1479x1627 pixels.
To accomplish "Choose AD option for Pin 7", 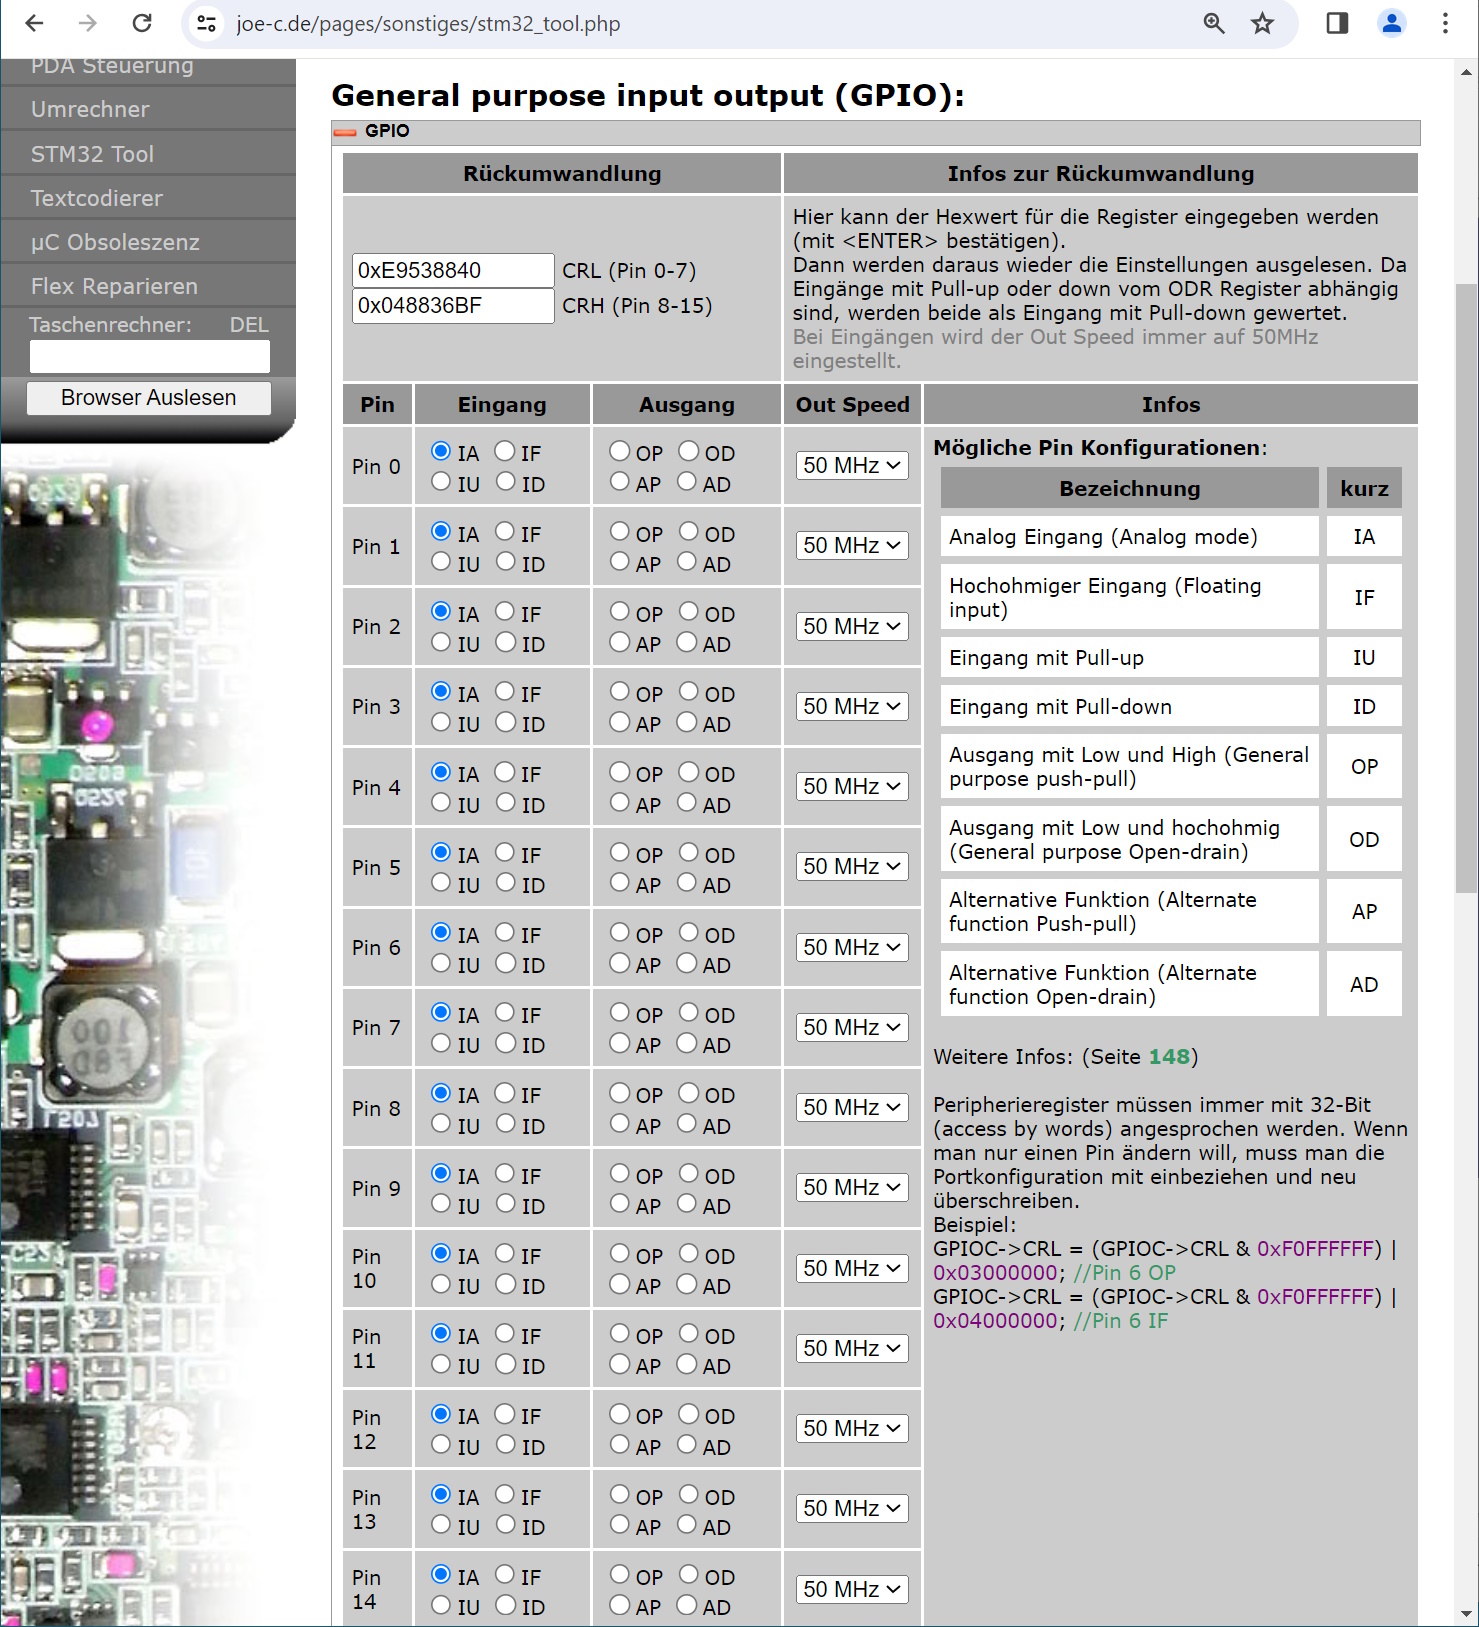I will 687,1044.
